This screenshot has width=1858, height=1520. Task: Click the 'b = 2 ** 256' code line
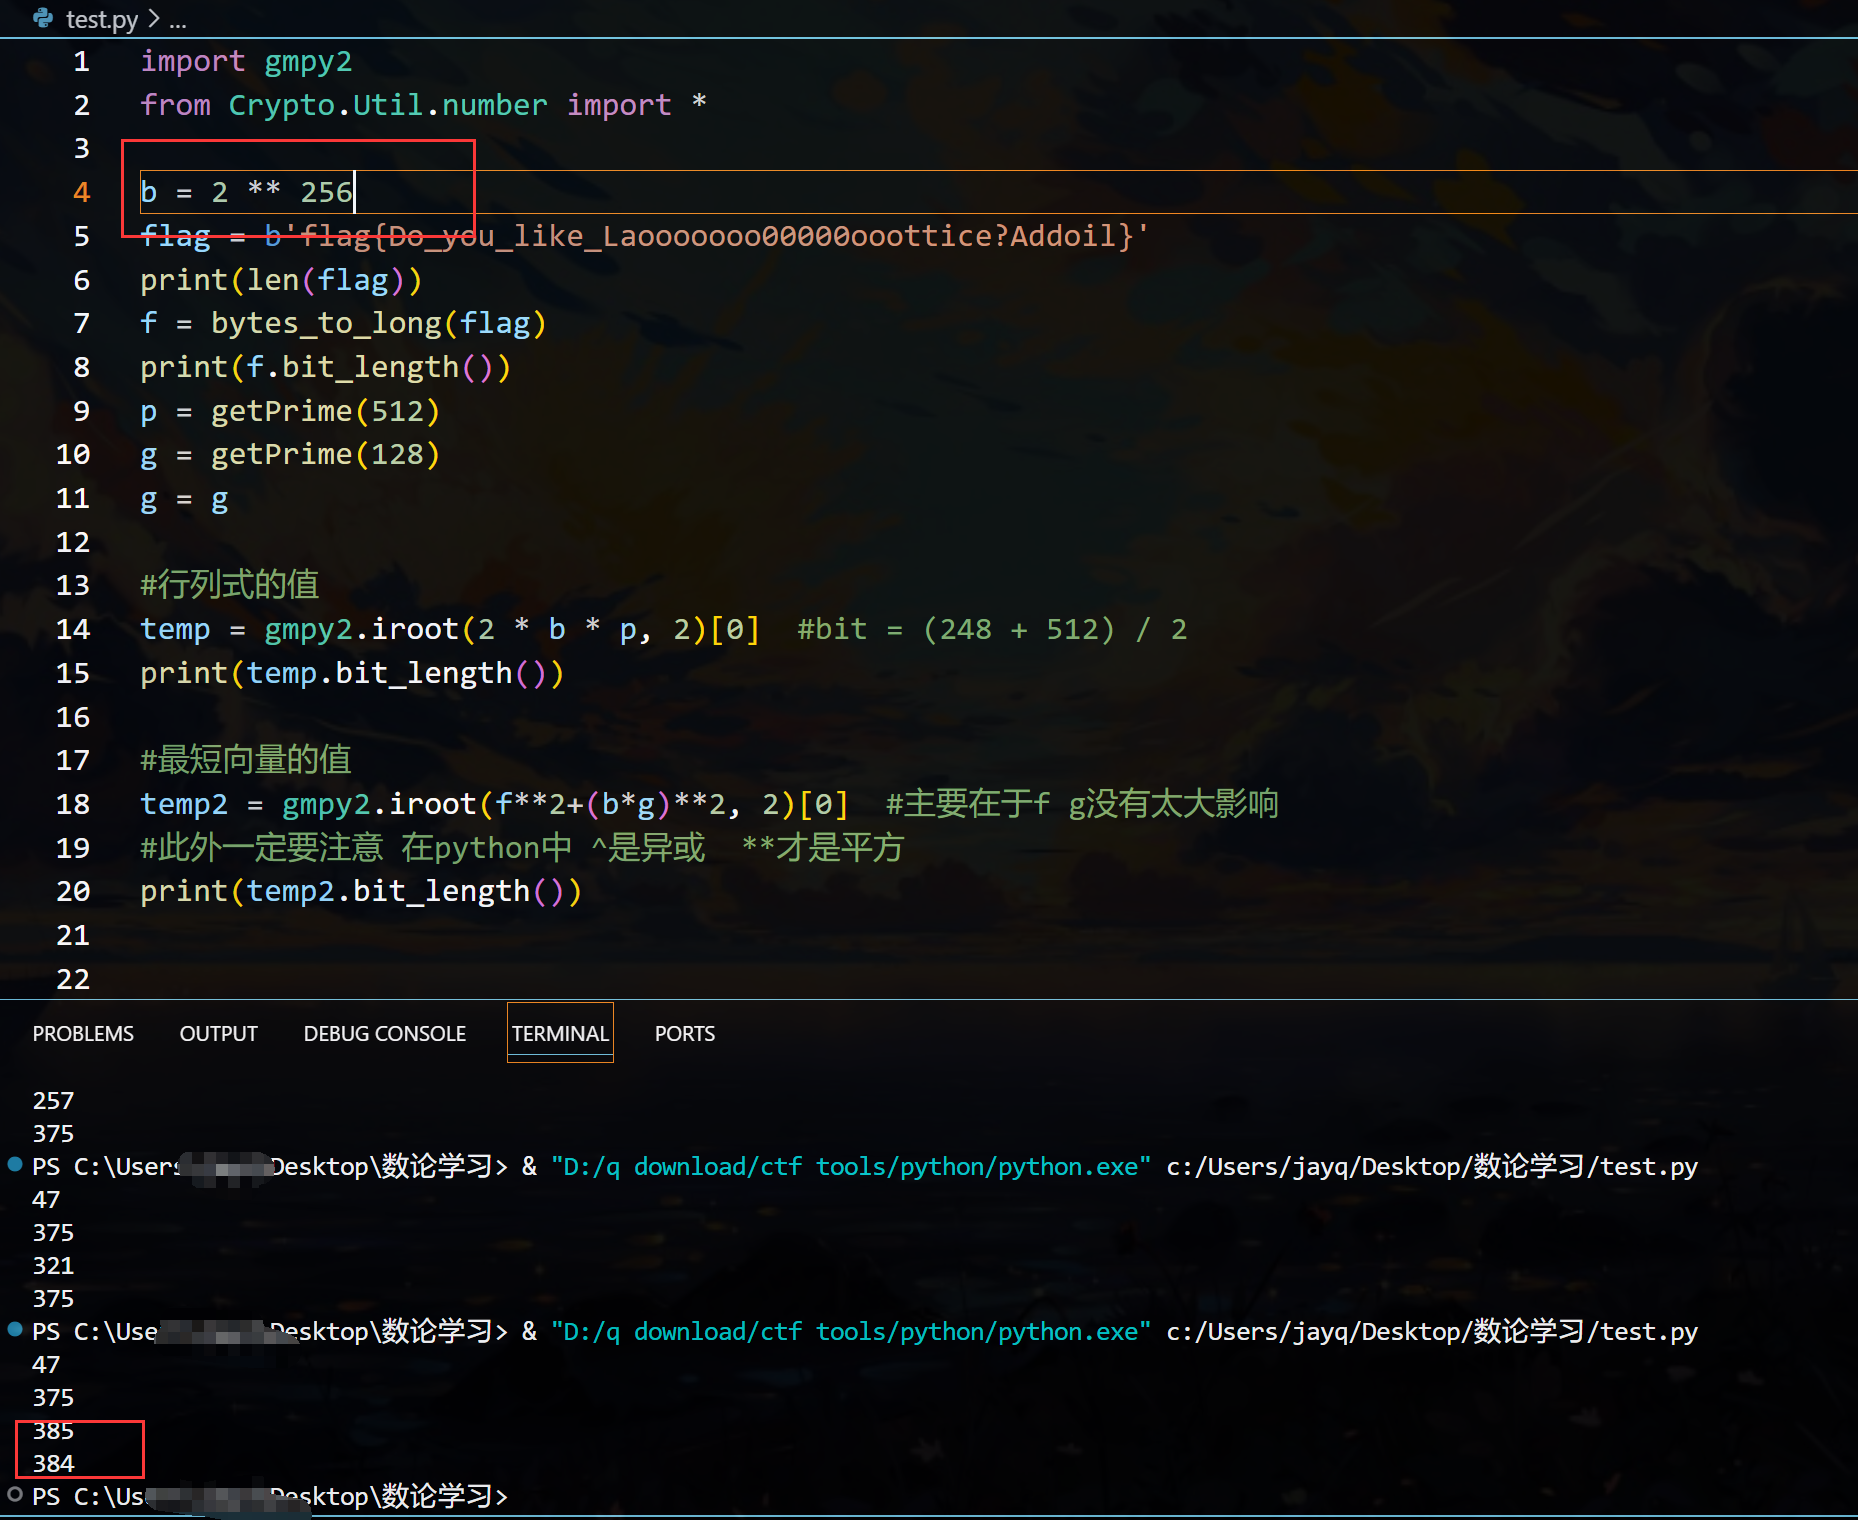[246, 192]
